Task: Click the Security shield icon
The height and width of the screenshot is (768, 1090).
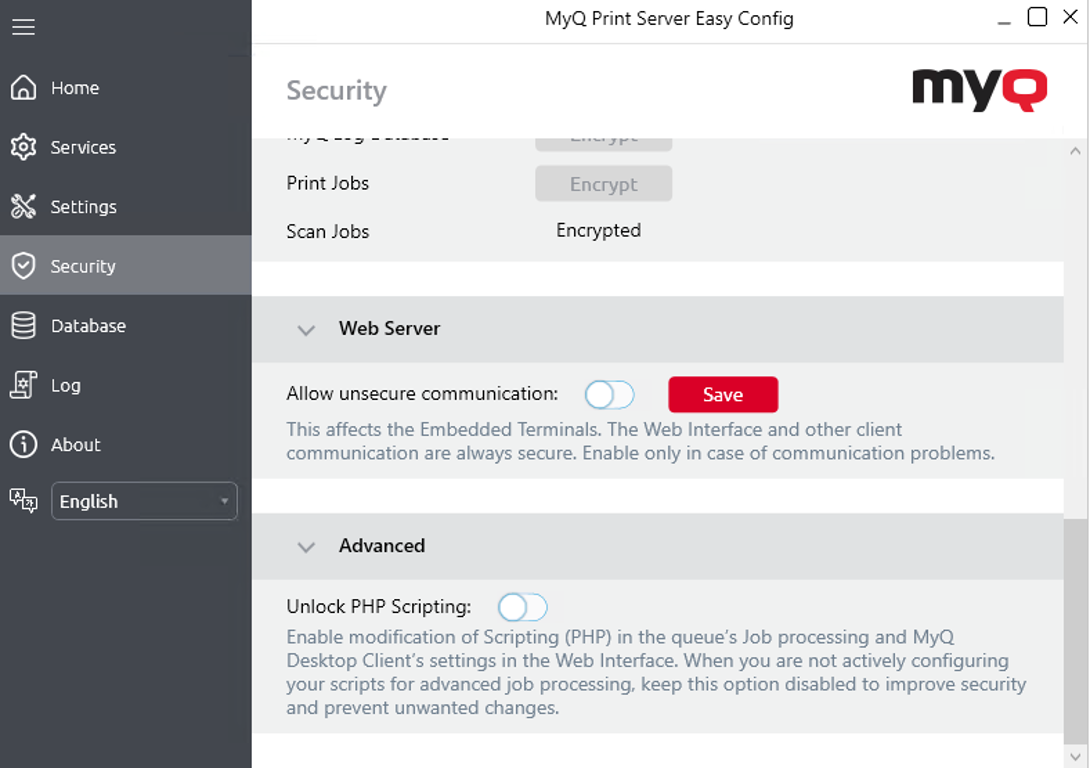Action: (x=24, y=265)
